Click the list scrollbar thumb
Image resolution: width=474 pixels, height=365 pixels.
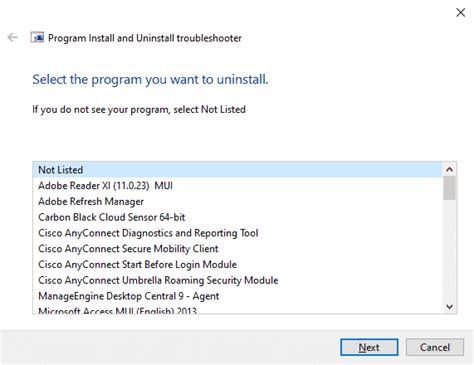[449, 188]
